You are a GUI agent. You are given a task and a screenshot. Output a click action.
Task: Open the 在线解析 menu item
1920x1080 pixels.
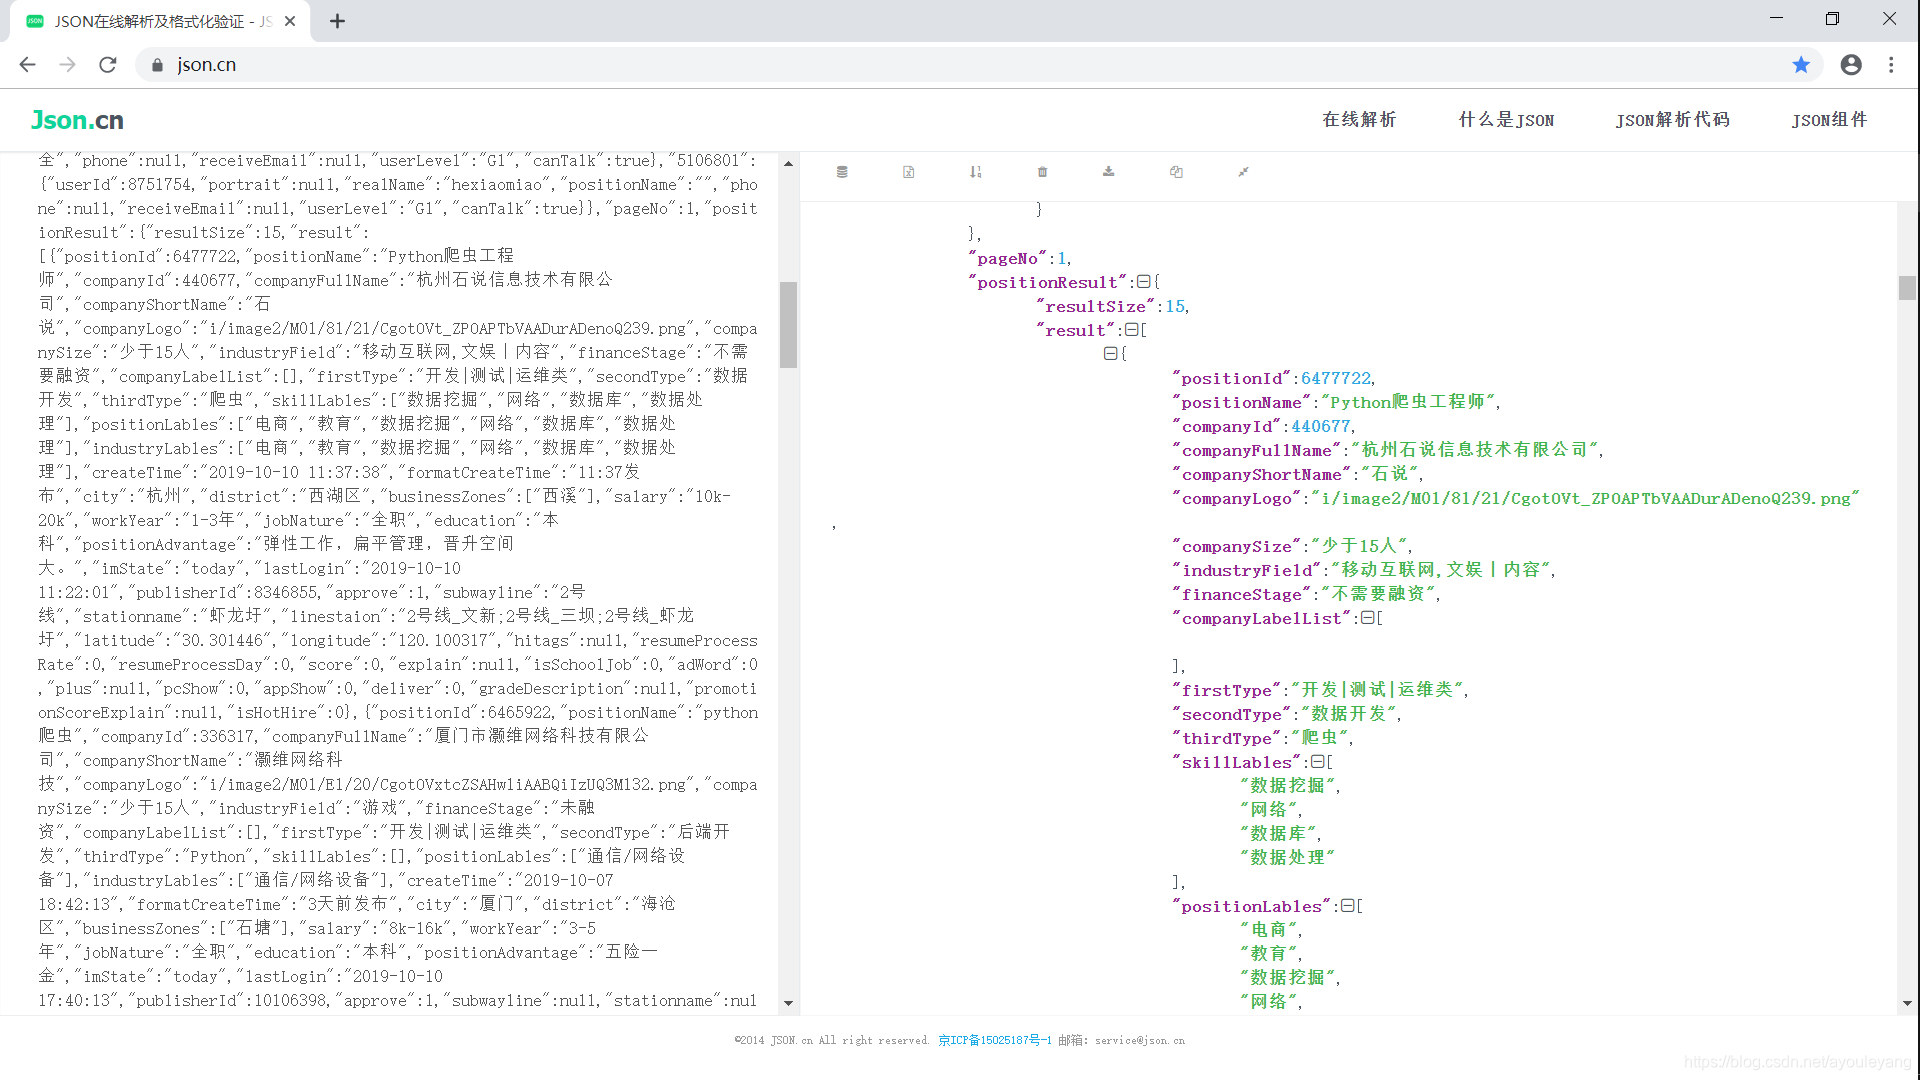click(x=1359, y=120)
